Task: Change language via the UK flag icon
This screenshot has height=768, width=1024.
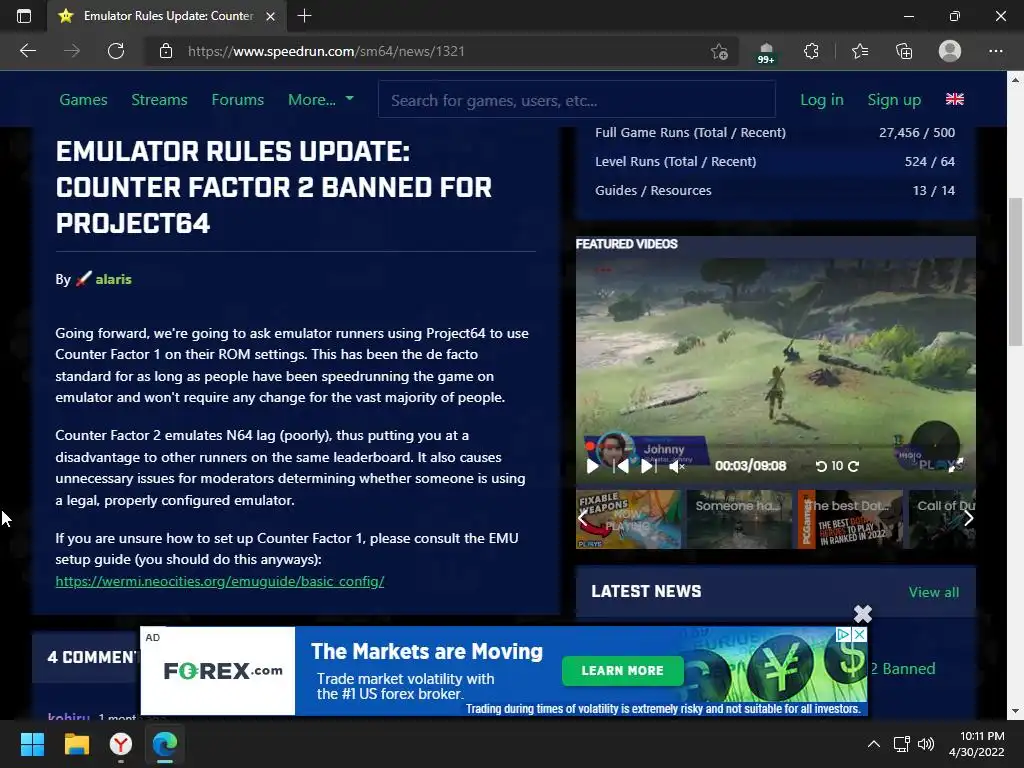Action: click(x=955, y=99)
